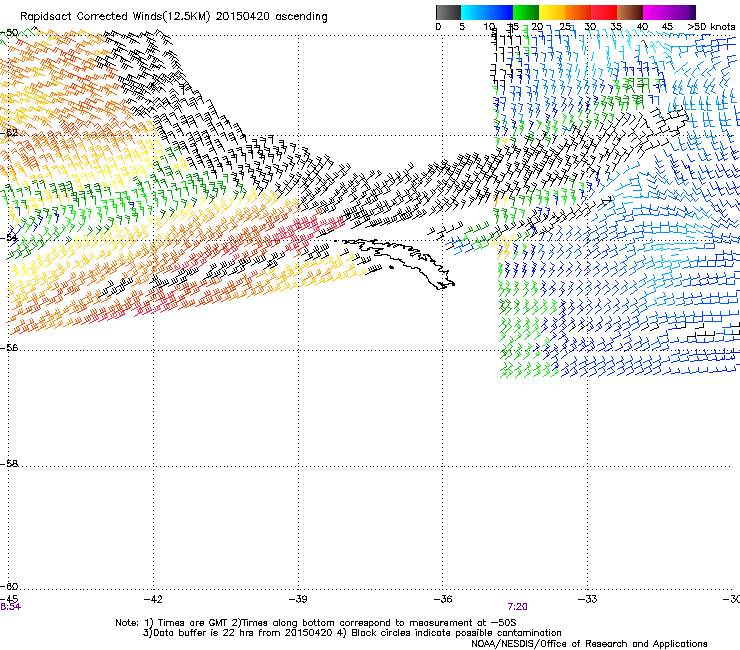Click the "NOAA/NESDIS/Office of Research and Applications" credit

pyautogui.click(x=589, y=644)
